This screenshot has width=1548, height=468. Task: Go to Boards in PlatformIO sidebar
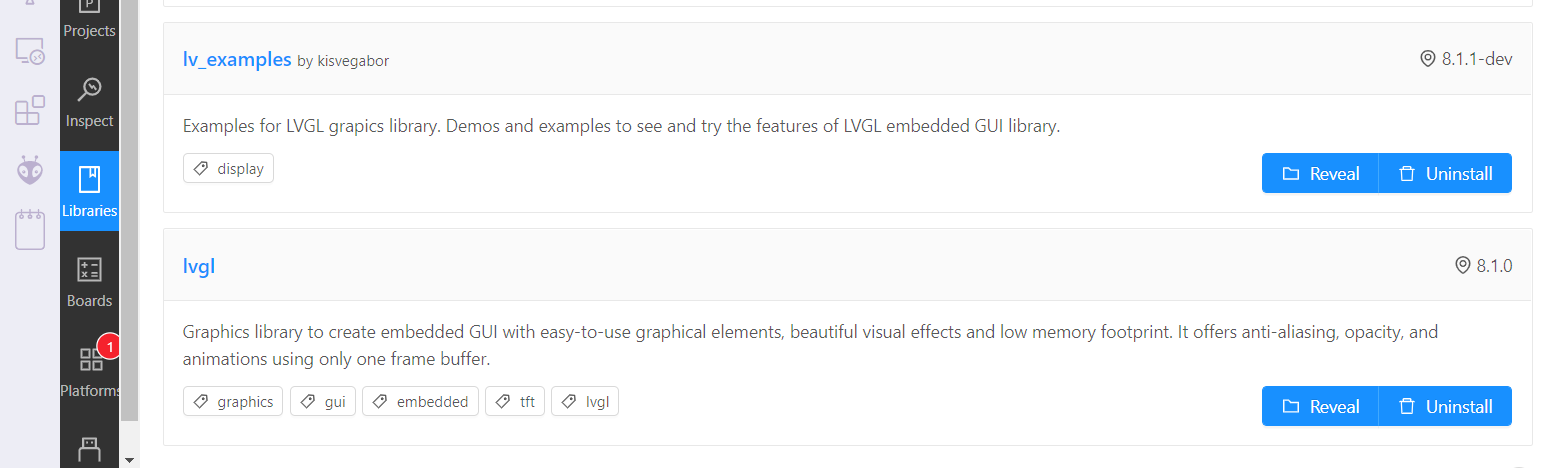[89, 282]
